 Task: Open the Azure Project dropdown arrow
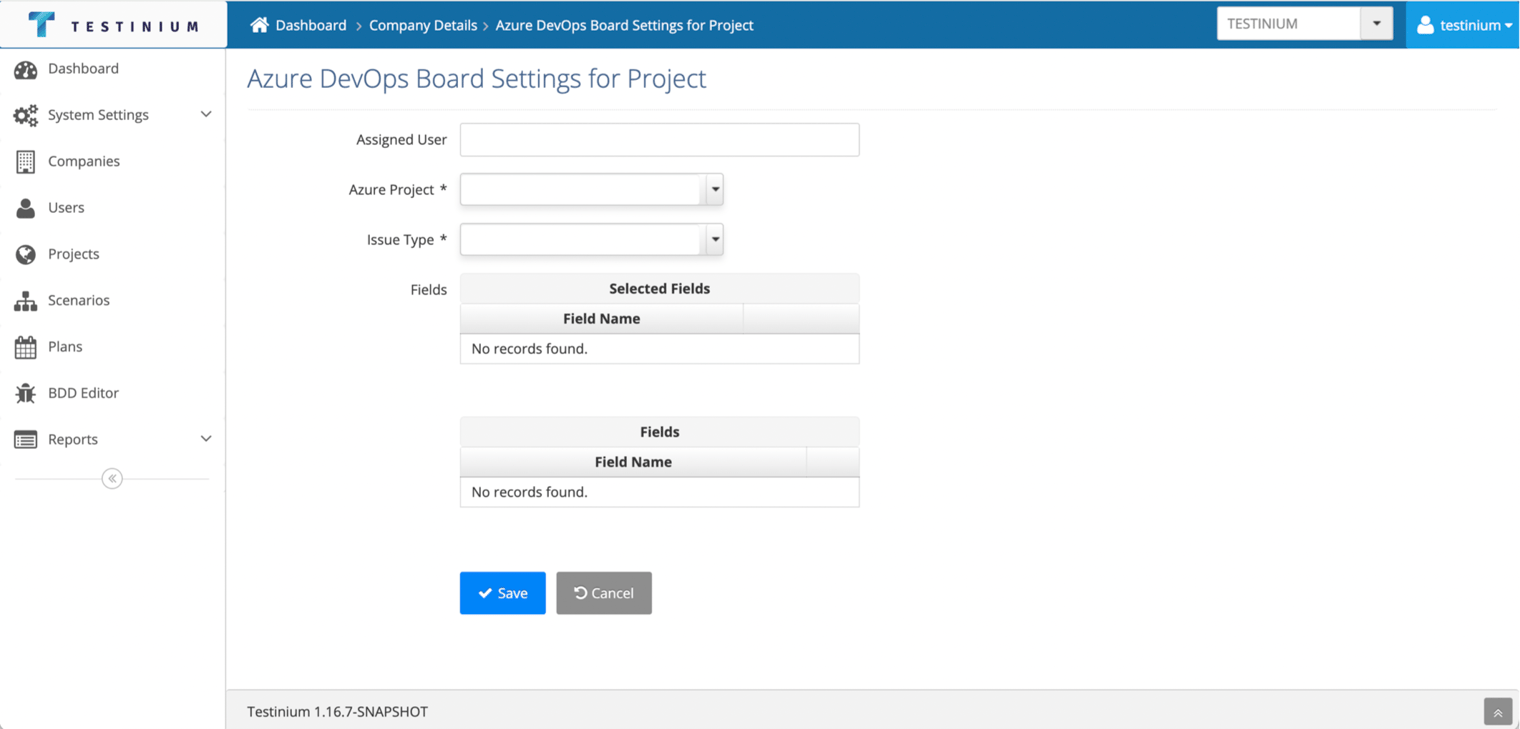(715, 190)
